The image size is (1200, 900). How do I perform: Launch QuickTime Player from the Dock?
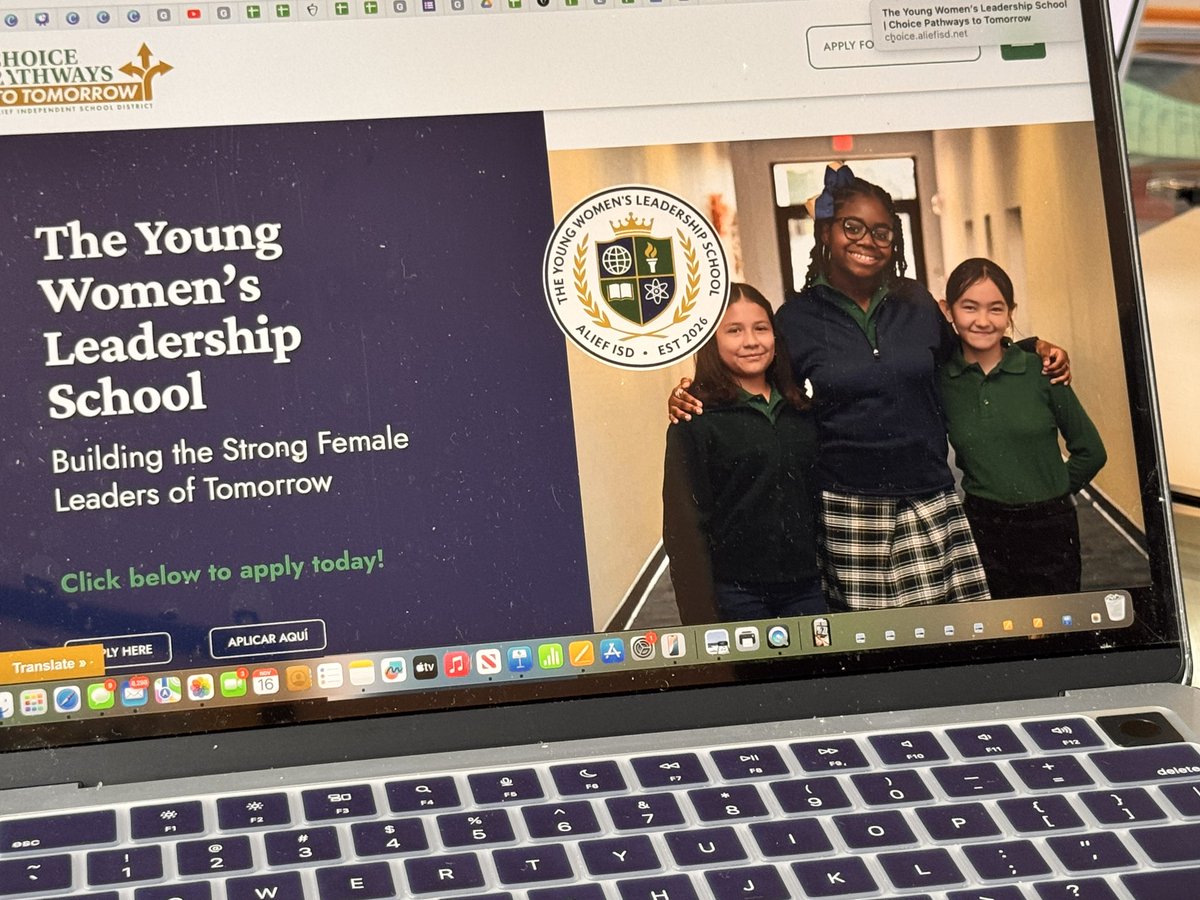click(x=778, y=636)
